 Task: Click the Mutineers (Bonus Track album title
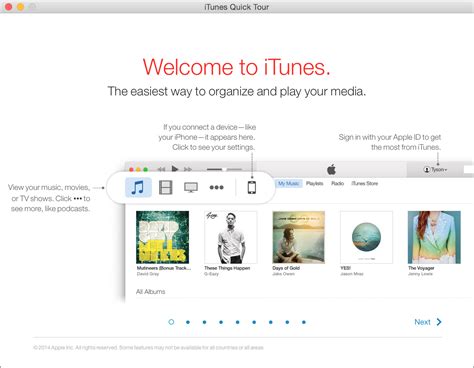click(x=164, y=268)
